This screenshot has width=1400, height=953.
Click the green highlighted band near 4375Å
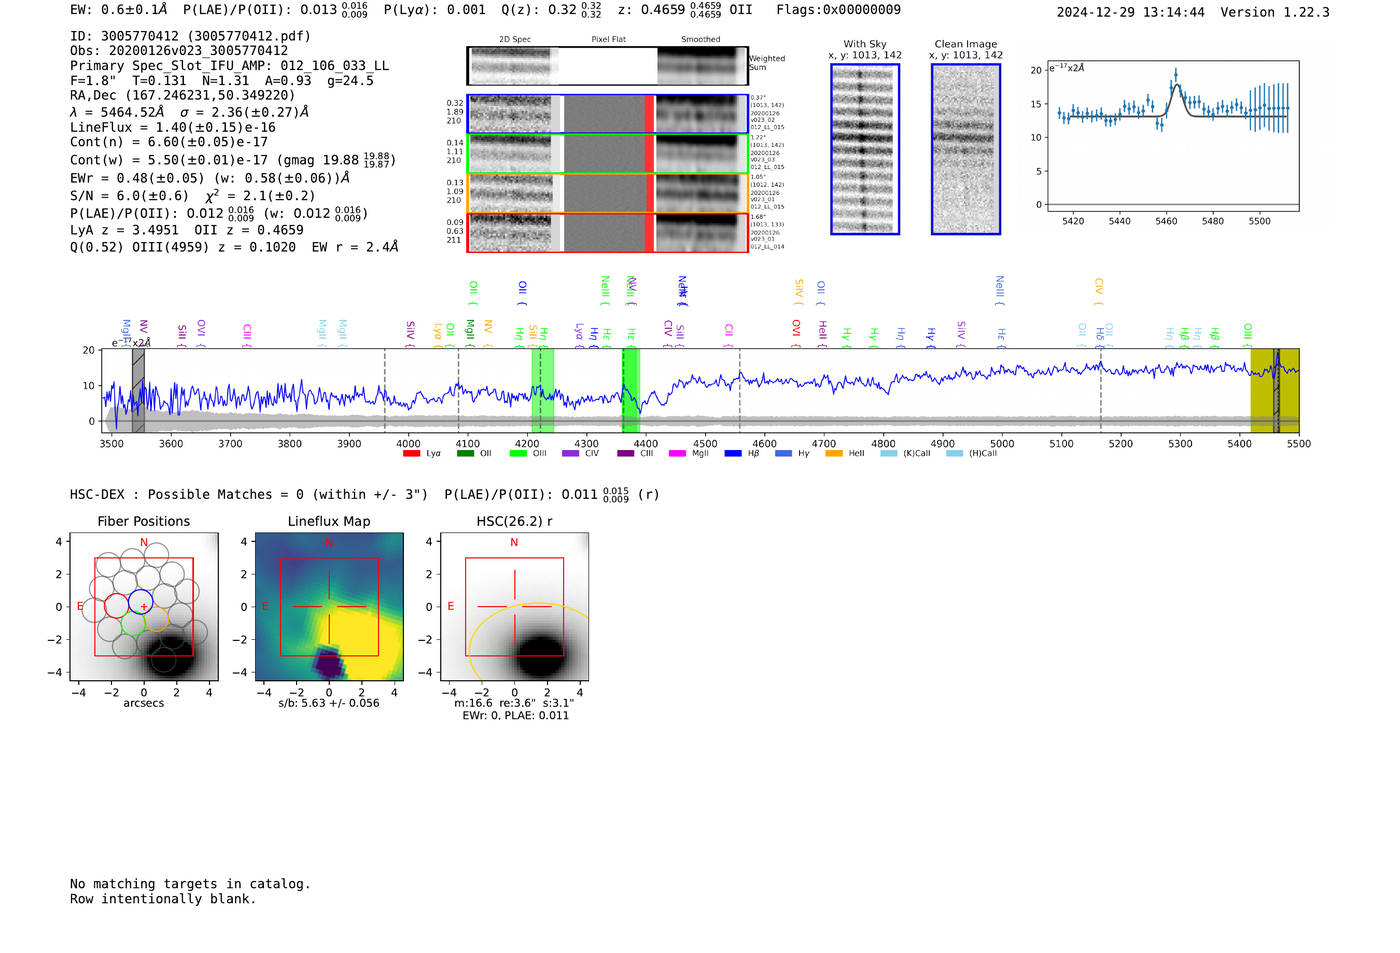(x=630, y=390)
